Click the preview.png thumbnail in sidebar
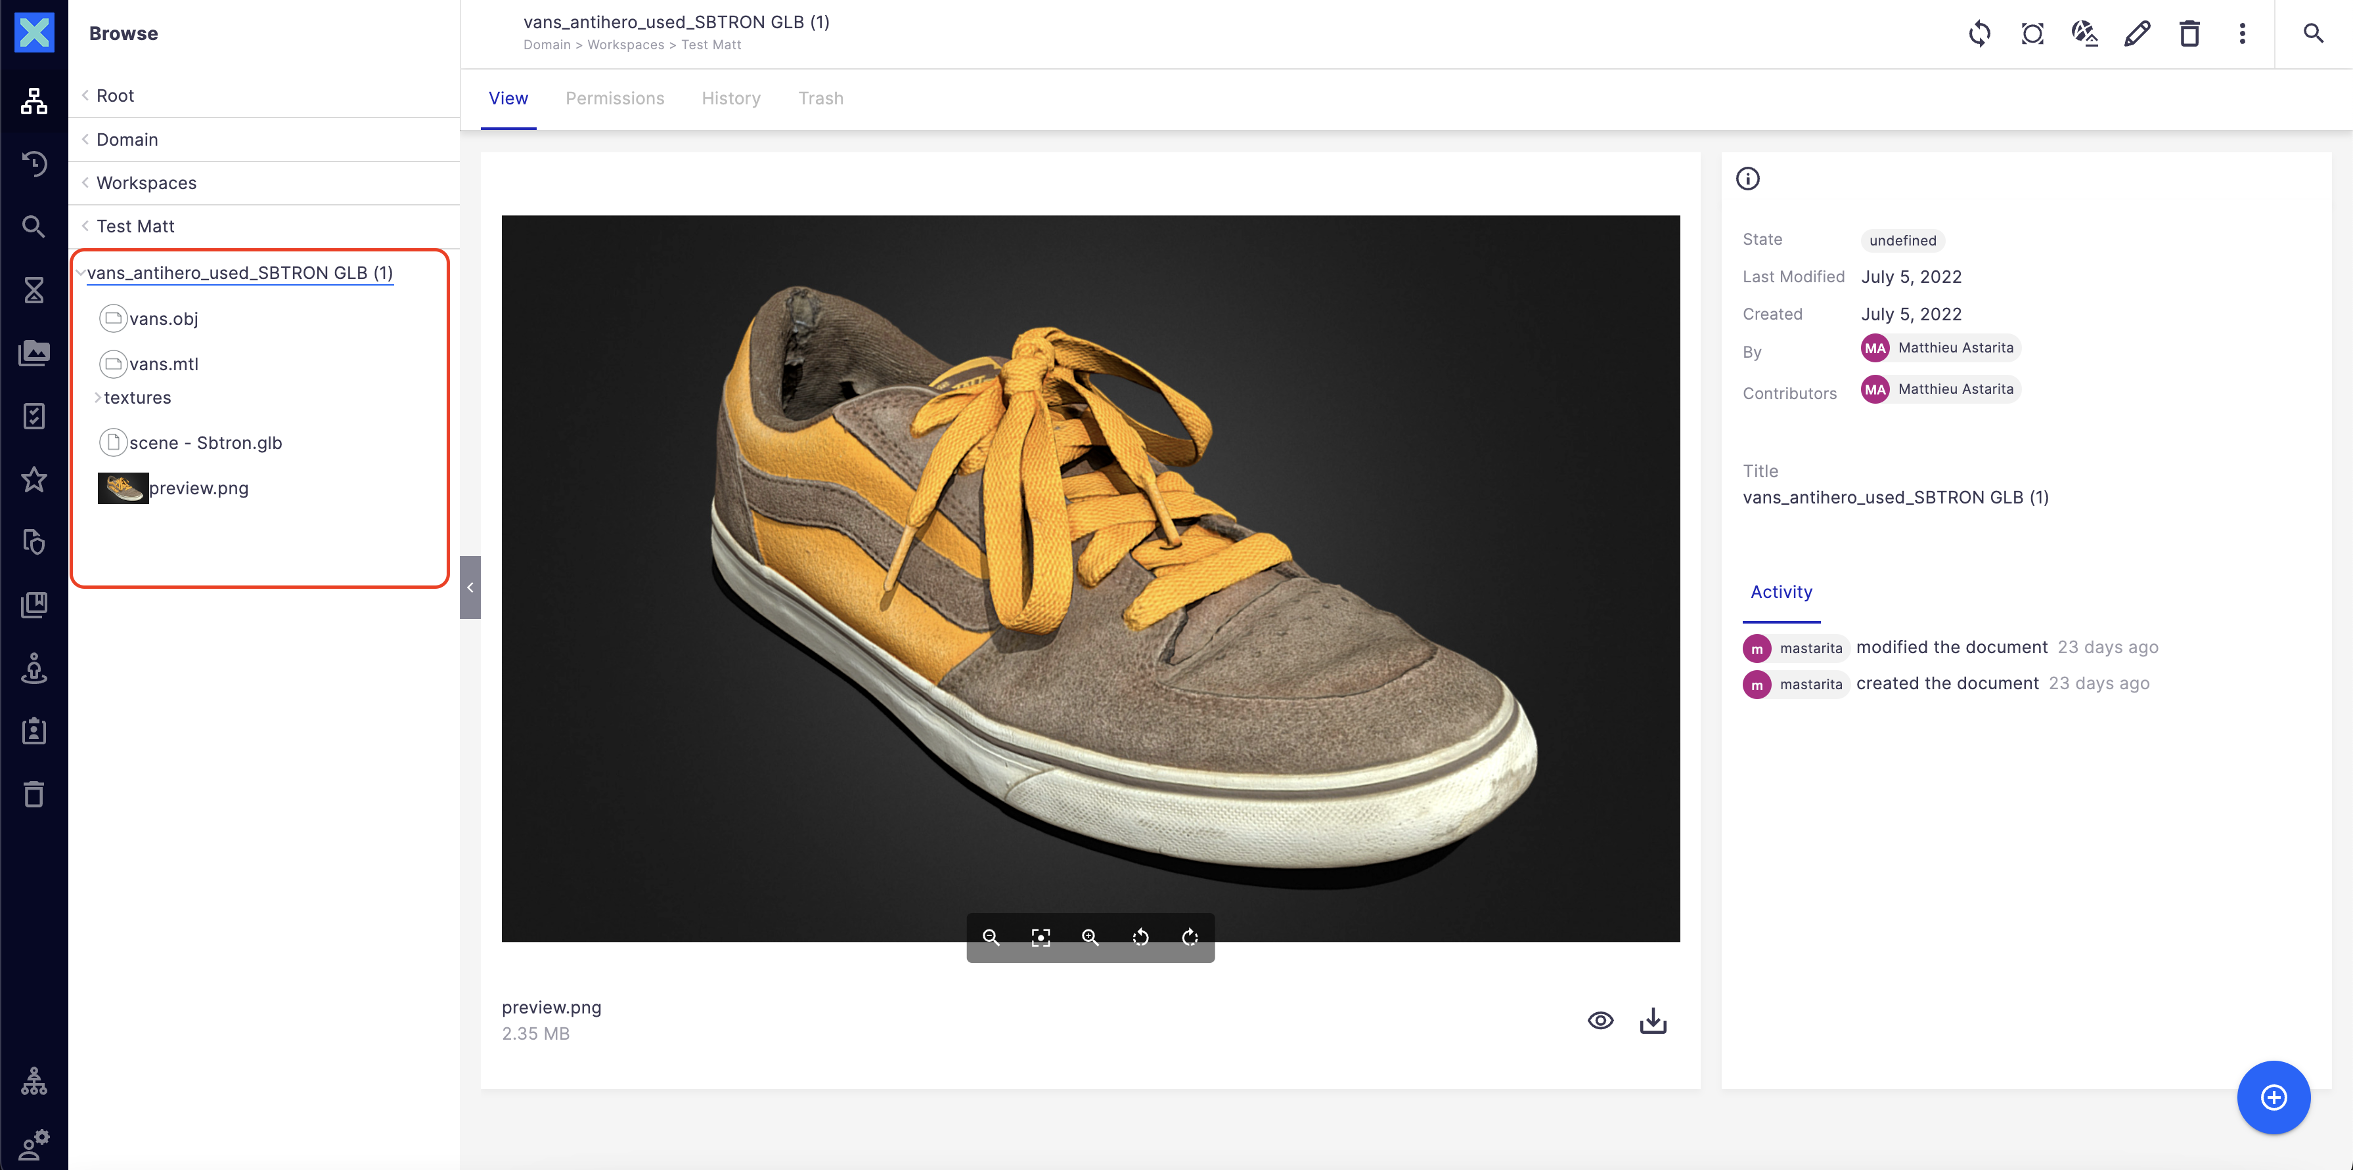The image size is (2354, 1170). (x=126, y=487)
